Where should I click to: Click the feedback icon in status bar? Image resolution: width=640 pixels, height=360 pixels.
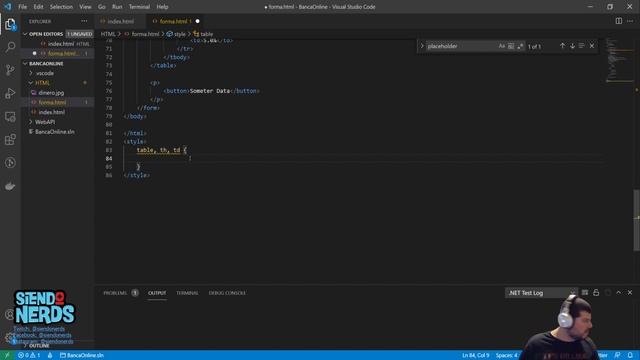tap(618, 355)
